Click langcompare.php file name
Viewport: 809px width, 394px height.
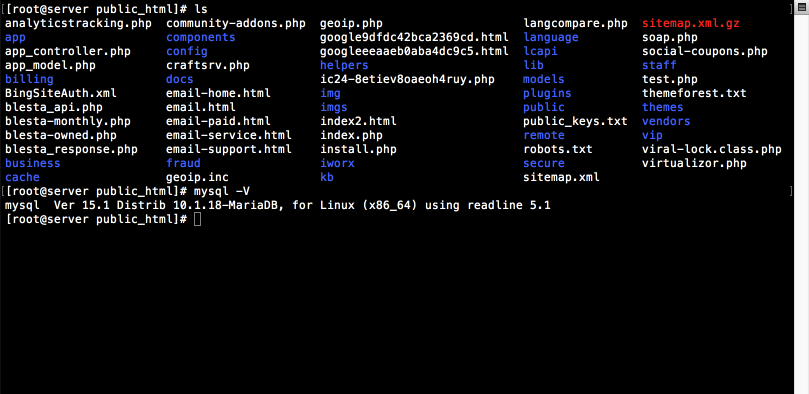tap(576, 24)
